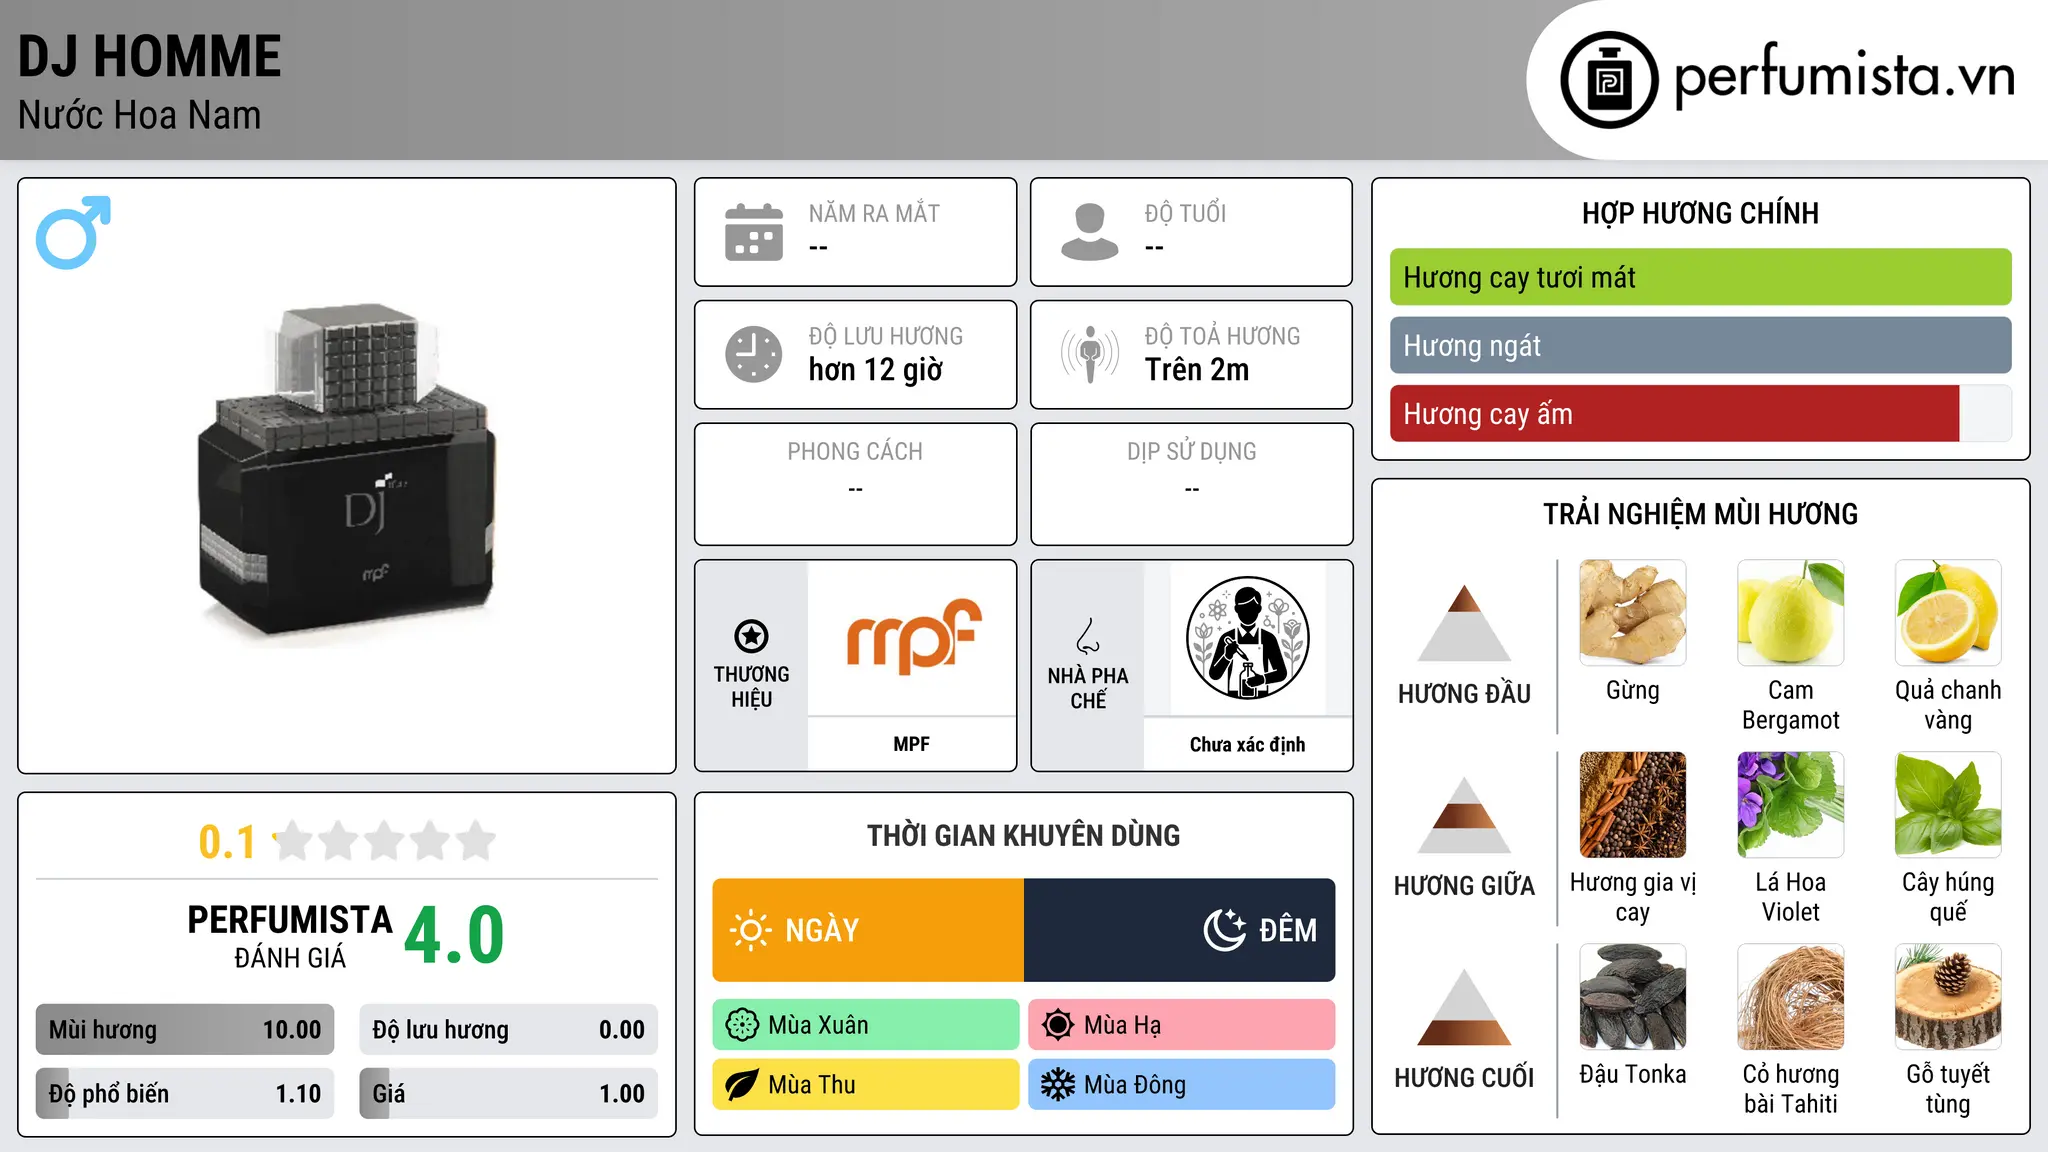This screenshot has width=2048, height=1152.
Task: Select the Cỏ hương bài Tahiti image
Action: click(x=1791, y=997)
